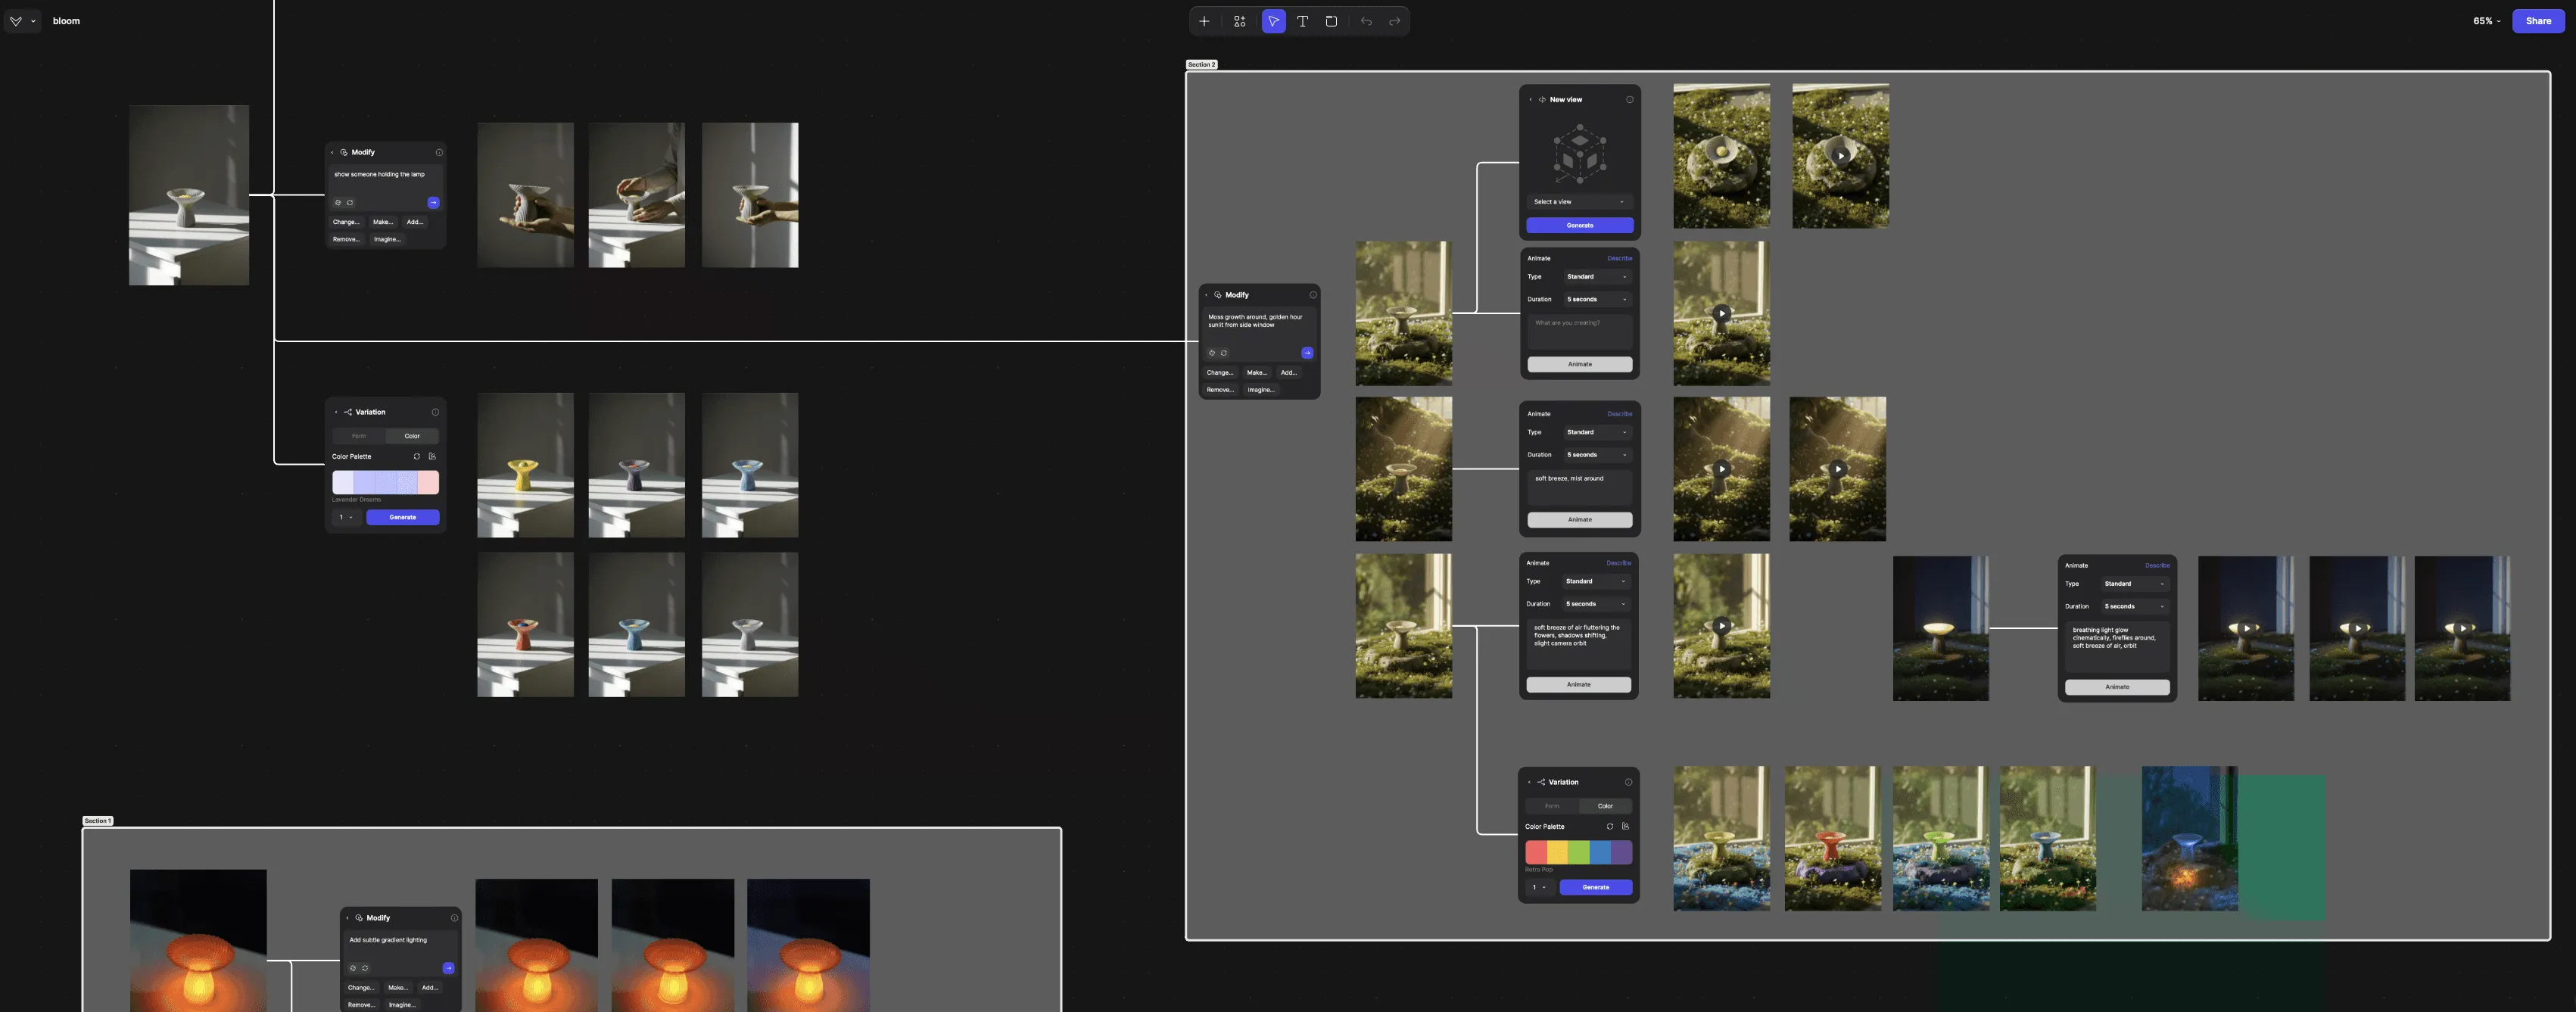The image size is (2576, 1012).
Task: Select Color tab in Retro Pop variation
Action: tap(1605, 806)
